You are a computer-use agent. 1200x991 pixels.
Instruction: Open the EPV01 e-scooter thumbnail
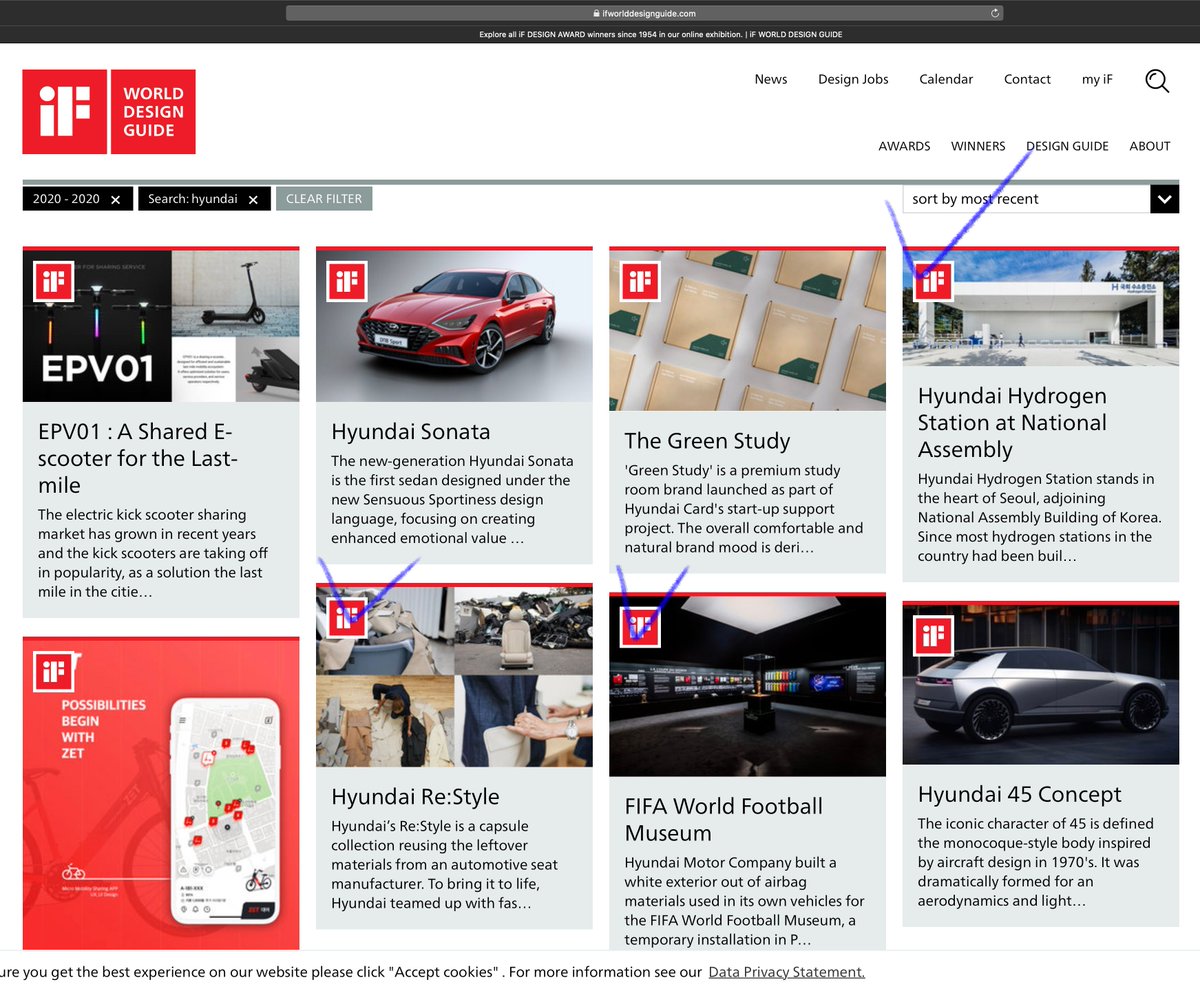[x=161, y=326]
